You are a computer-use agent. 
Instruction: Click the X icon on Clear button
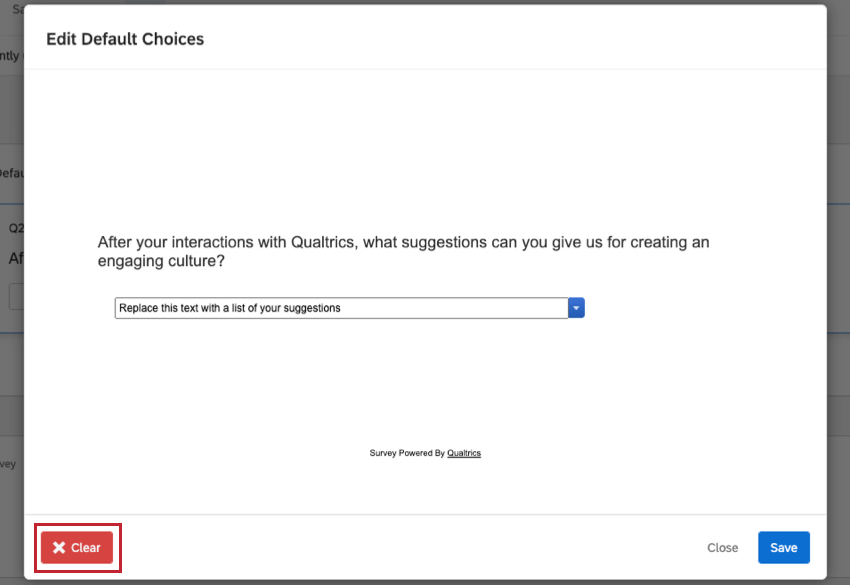coord(59,548)
